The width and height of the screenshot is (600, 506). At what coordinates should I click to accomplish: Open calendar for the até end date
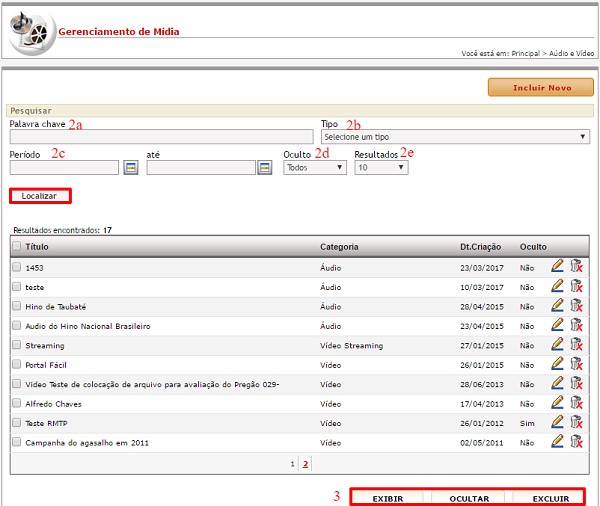264,168
